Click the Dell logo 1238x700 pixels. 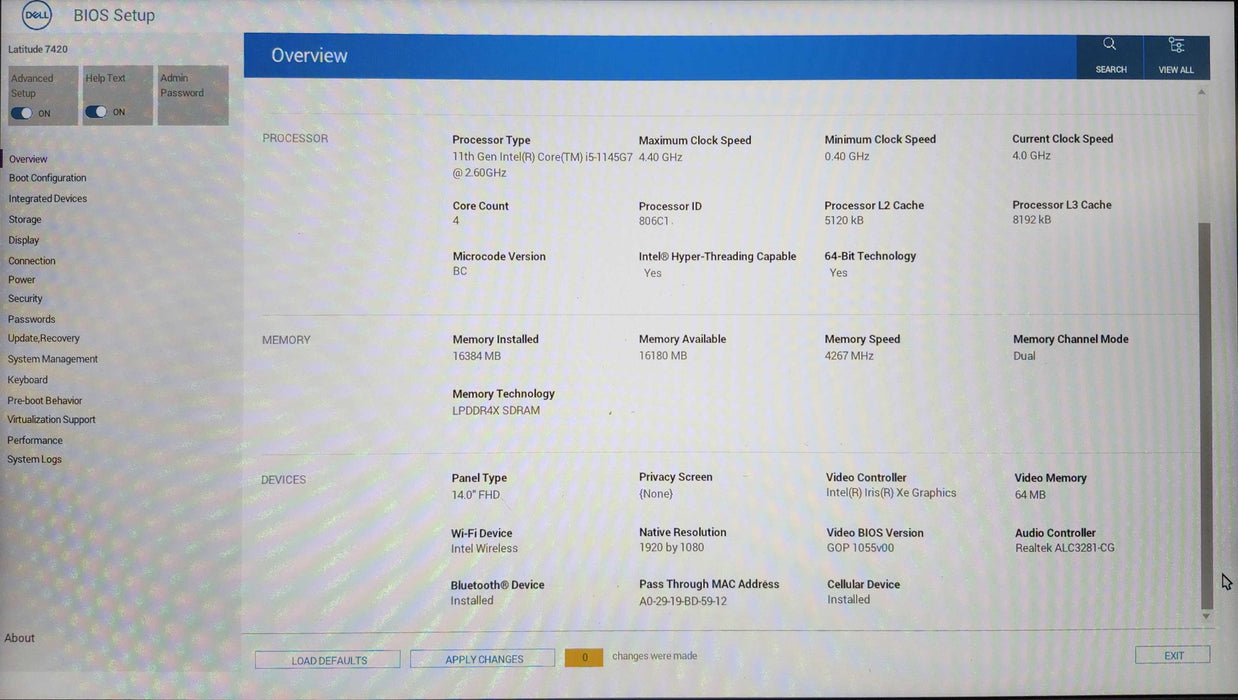point(37,15)
